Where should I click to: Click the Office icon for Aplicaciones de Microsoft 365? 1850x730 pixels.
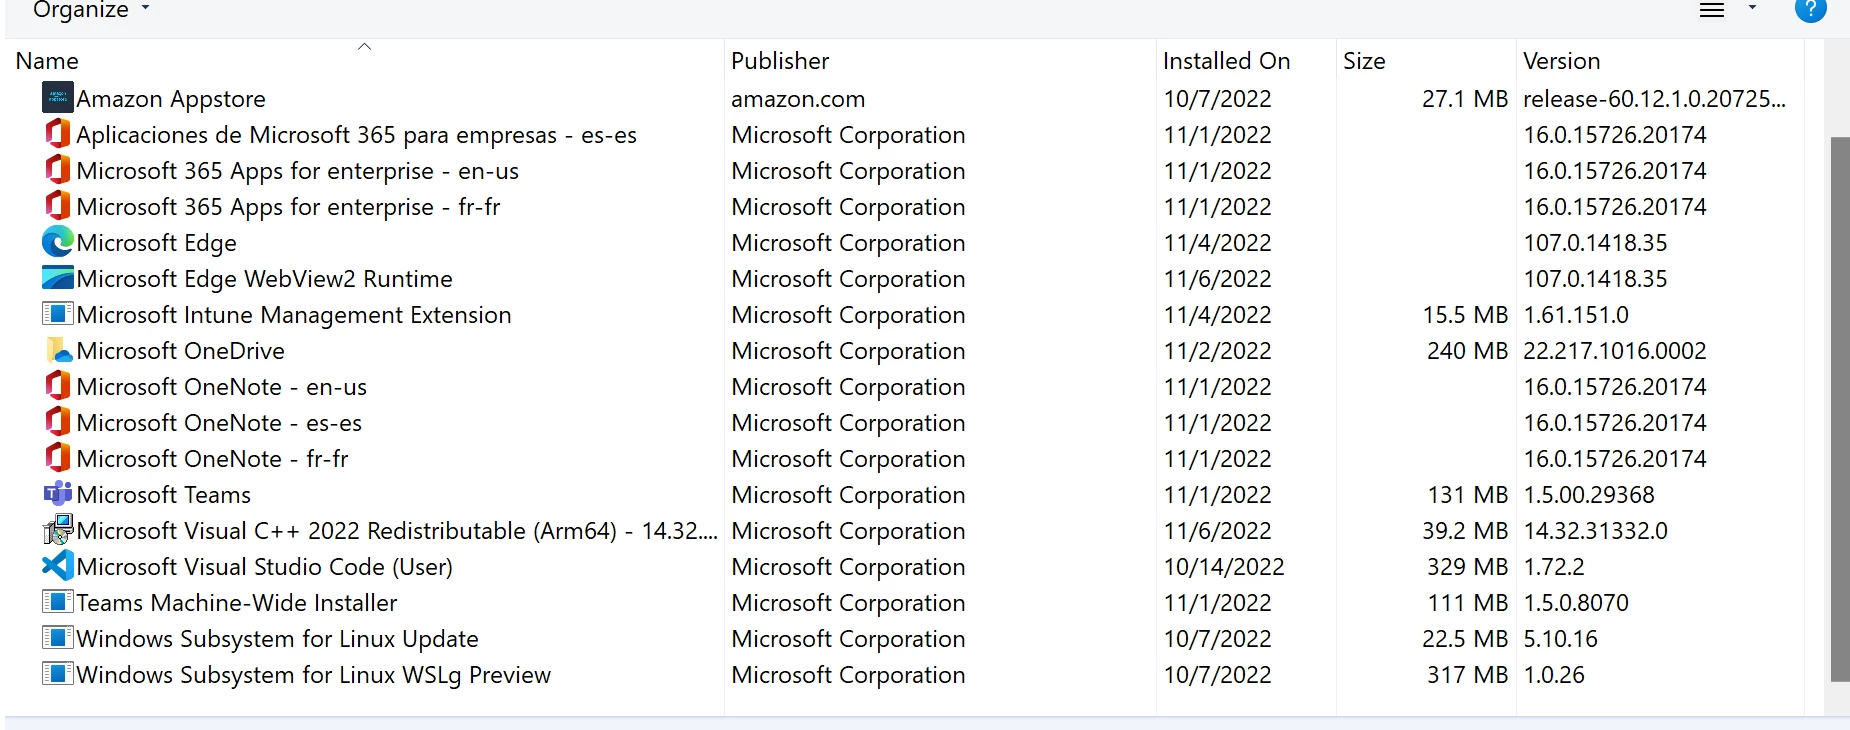point(58,133)
